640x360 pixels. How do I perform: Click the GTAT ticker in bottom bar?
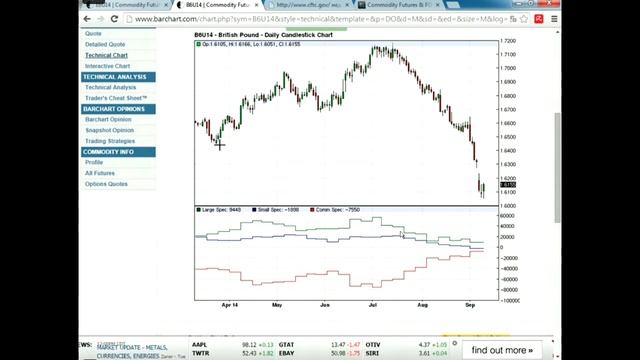tap(286, 345)
